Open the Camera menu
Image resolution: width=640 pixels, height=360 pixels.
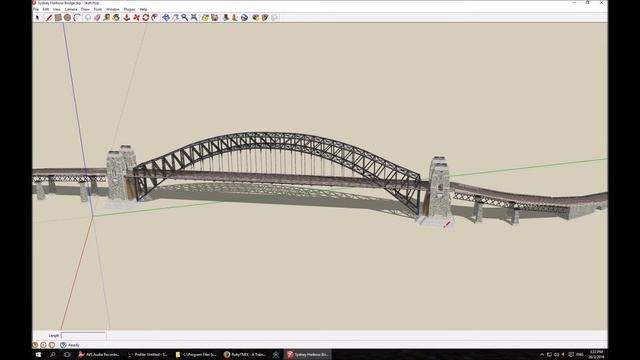71,9
